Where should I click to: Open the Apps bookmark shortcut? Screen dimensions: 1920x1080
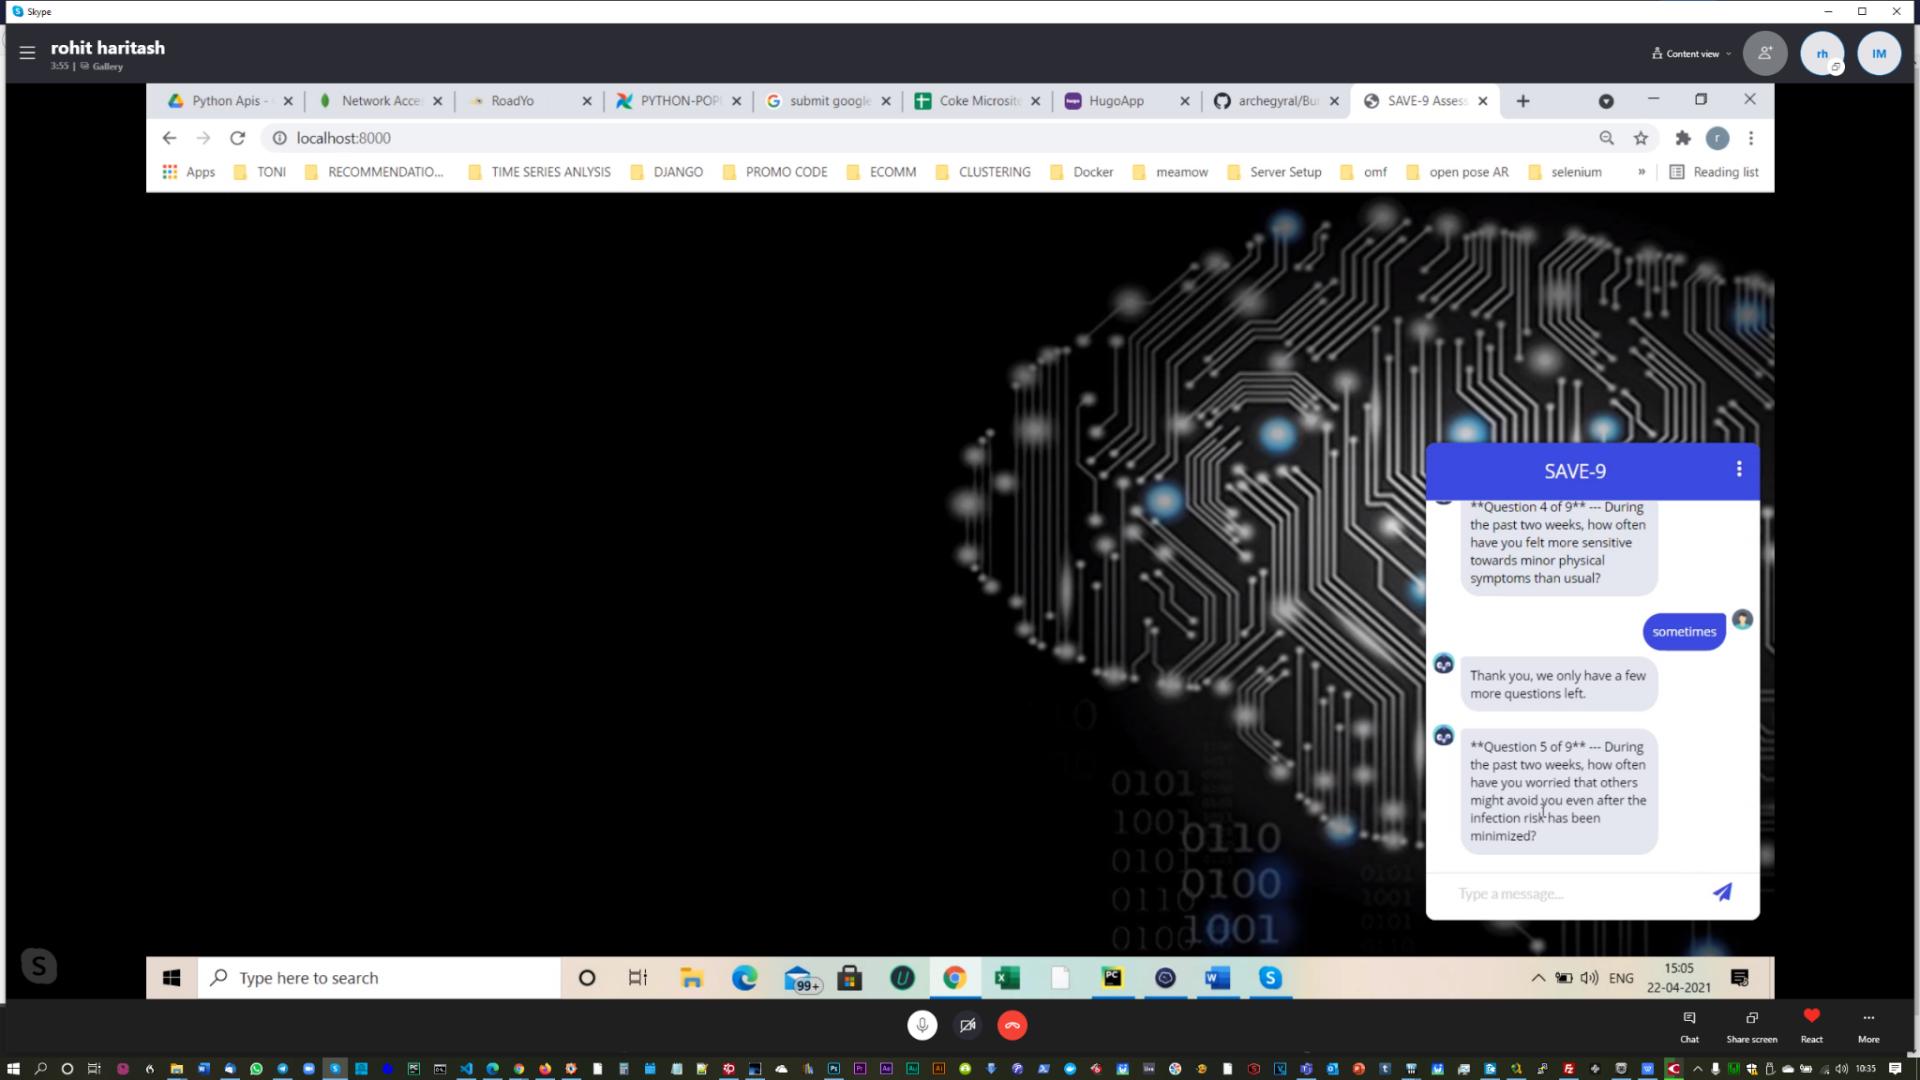[189, 172]
